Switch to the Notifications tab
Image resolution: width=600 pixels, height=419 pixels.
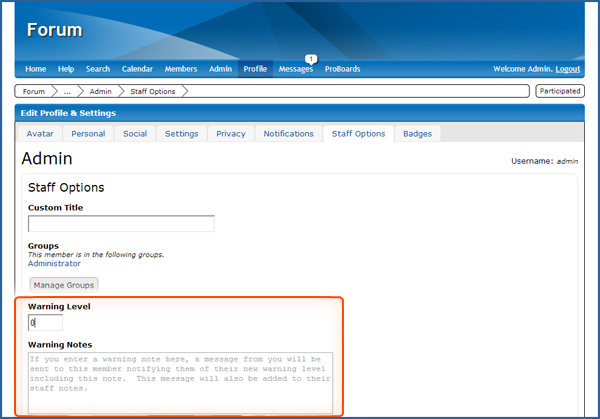coord(289,134)
